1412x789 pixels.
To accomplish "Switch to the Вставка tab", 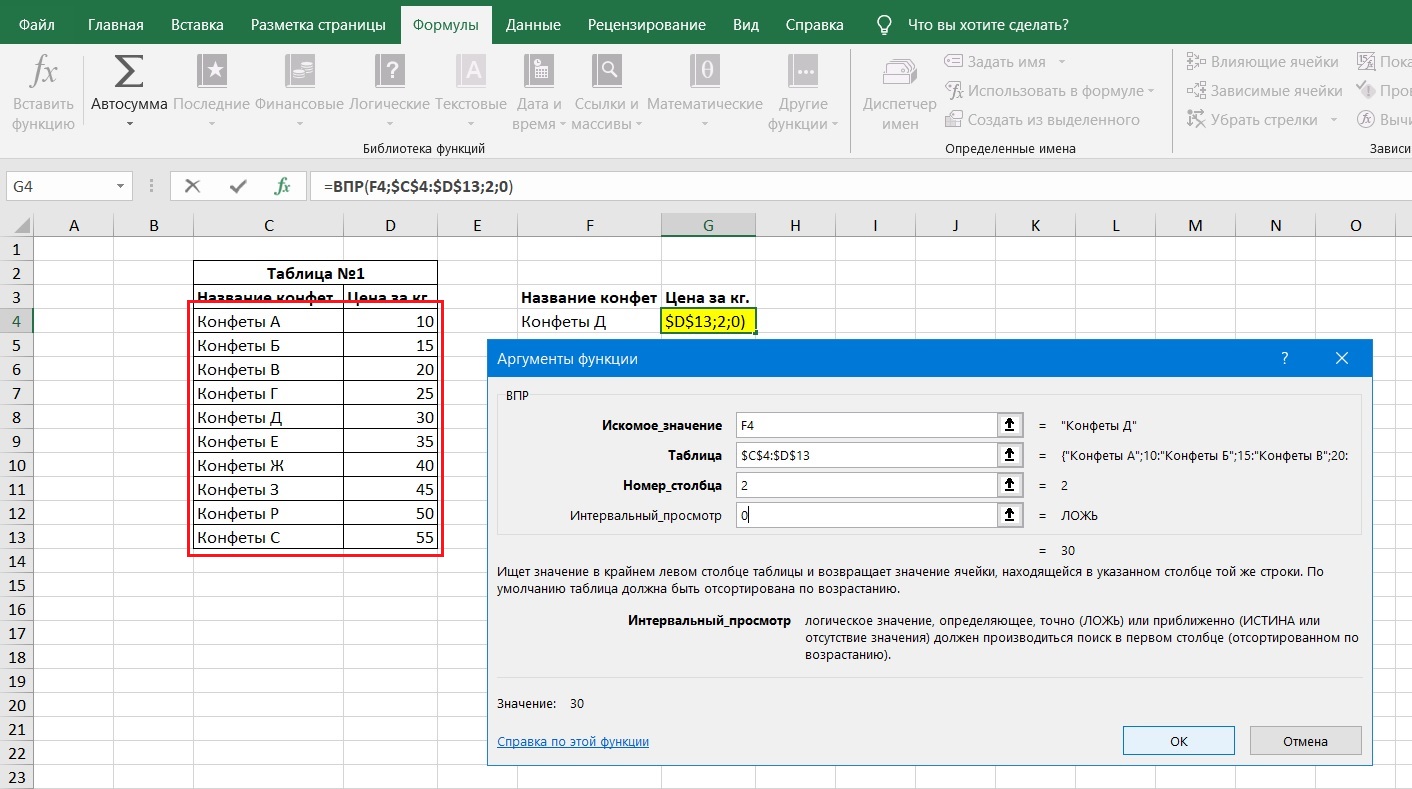I will [x=197, y=24].
